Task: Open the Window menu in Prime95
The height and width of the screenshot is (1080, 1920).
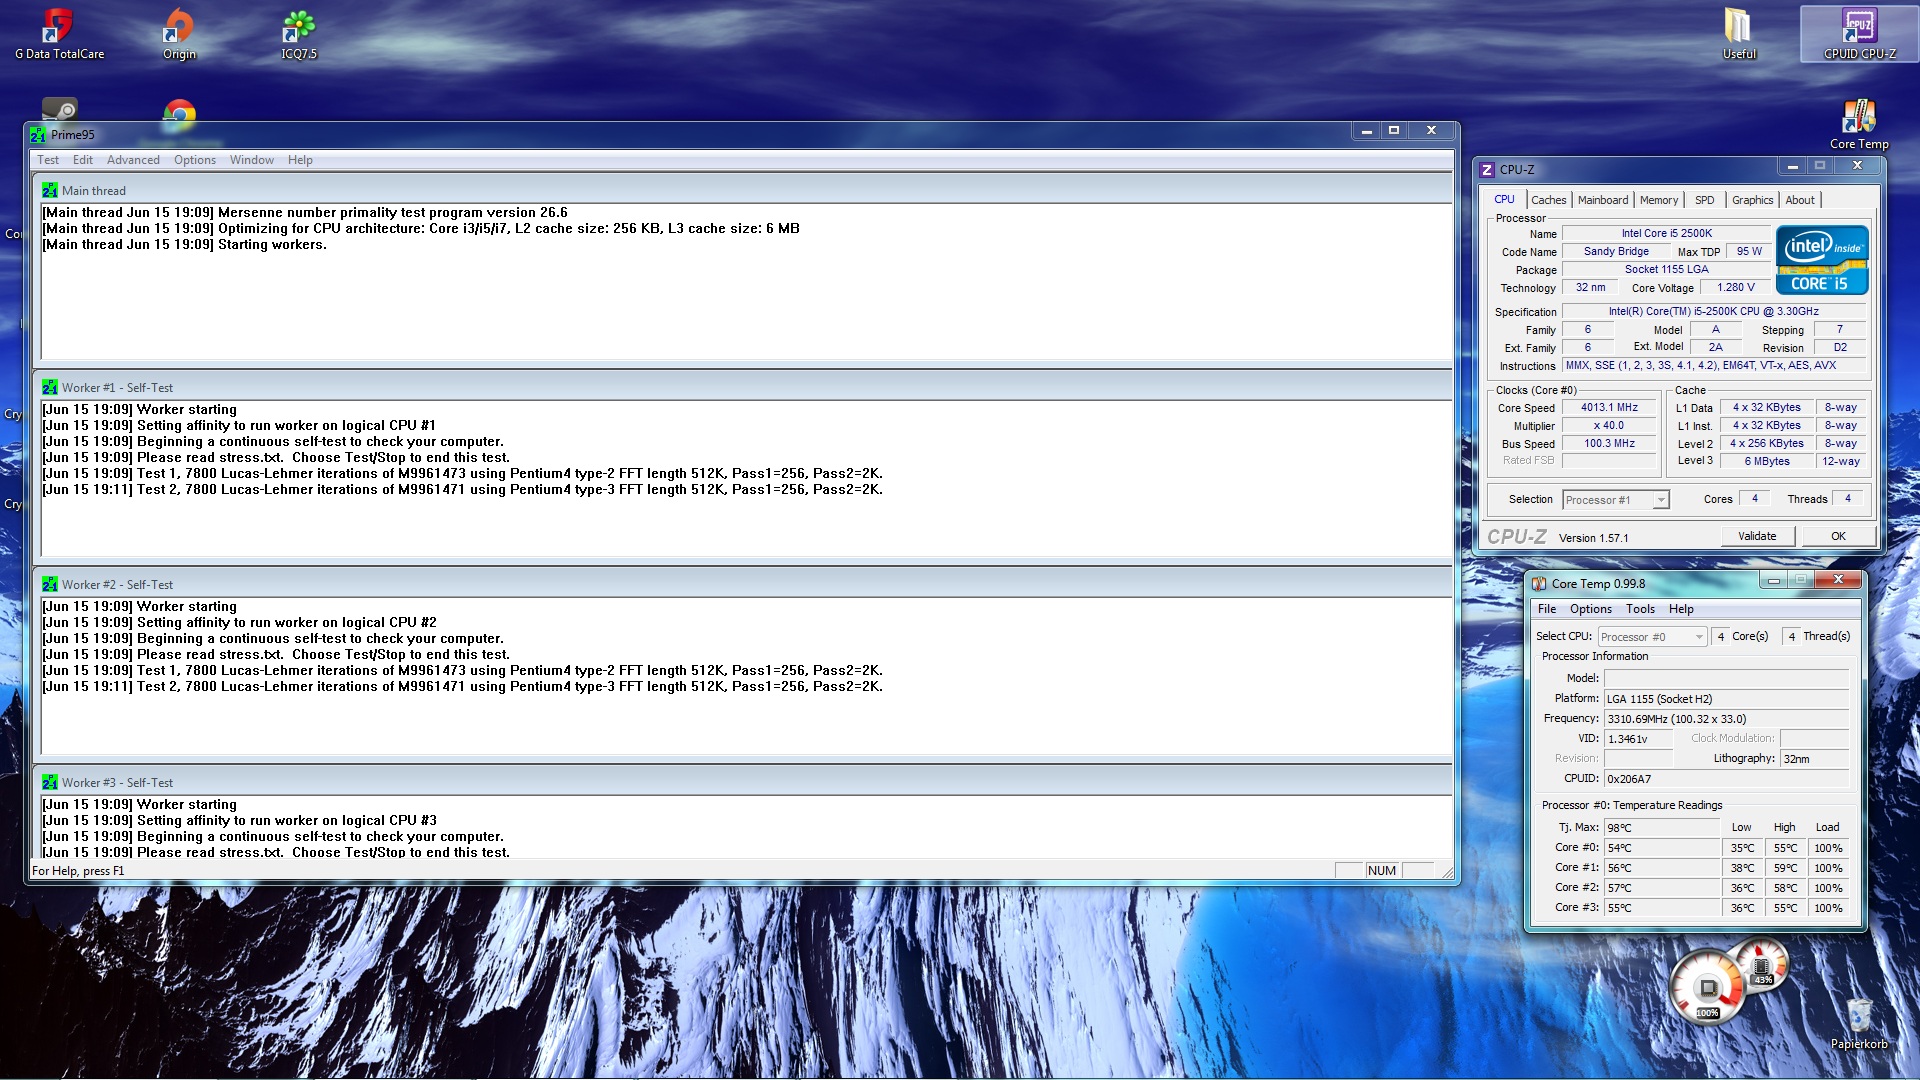Action: 252,160
